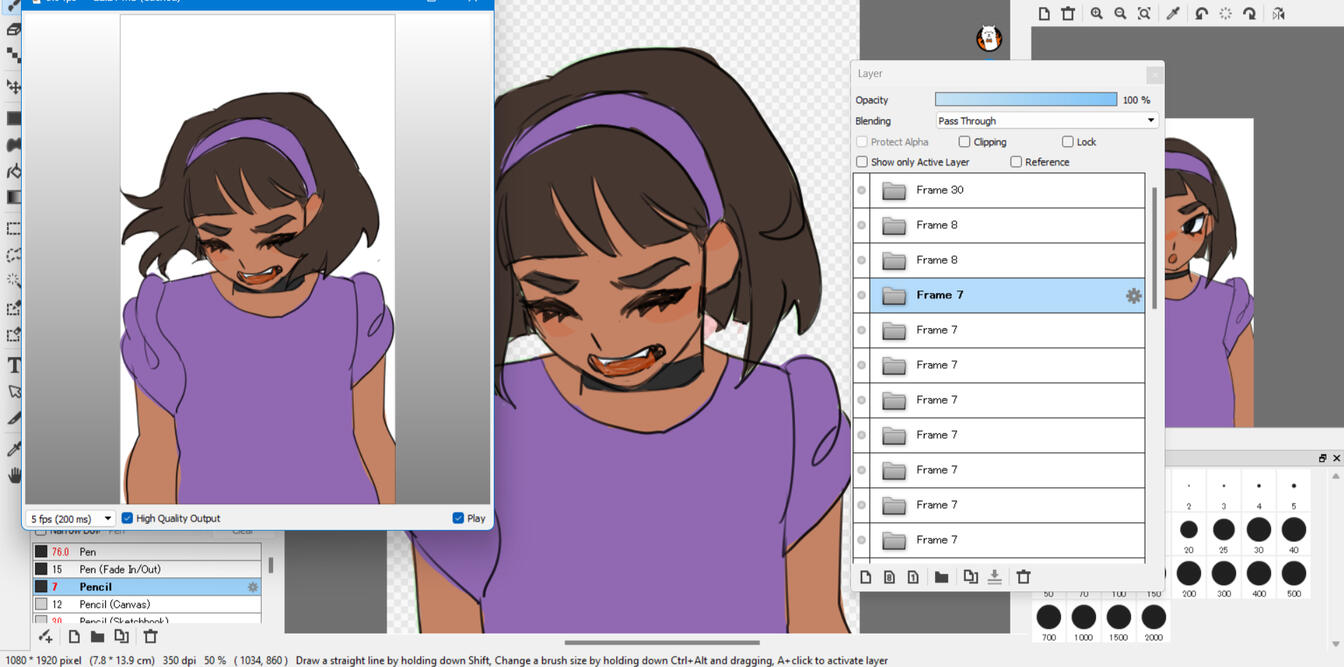Click the Redo icon in the top toolbar
The width and height of the screenshot is (1344, 667).
click(x=1250, y=14)
